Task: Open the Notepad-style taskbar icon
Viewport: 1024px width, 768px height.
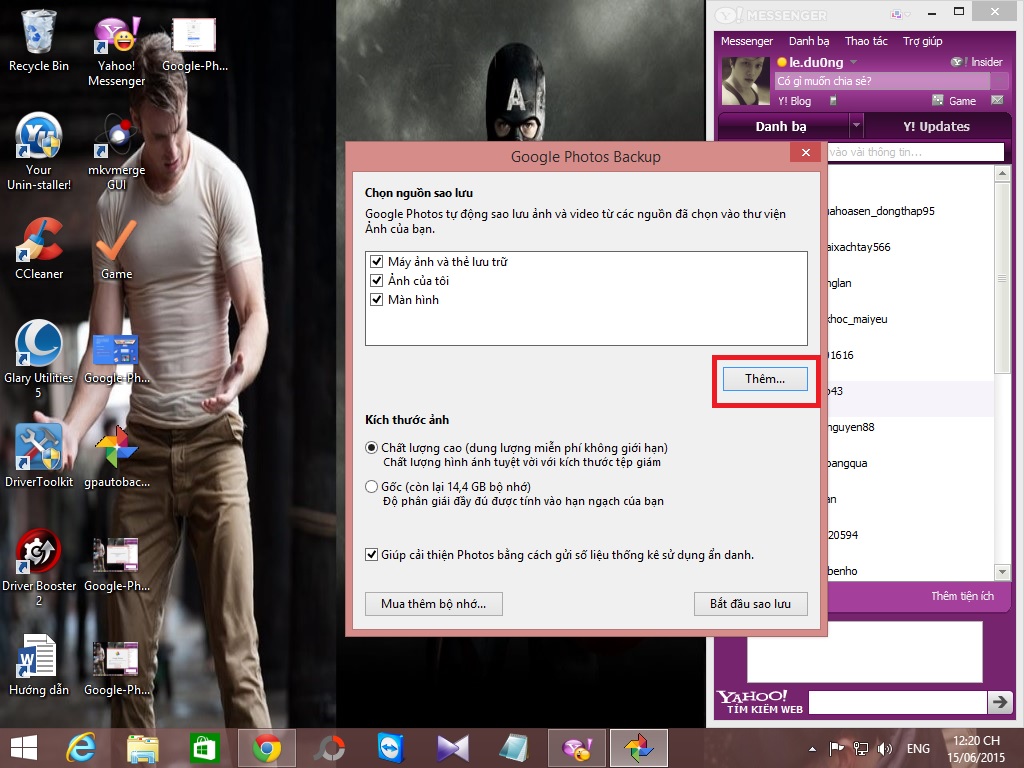Action: point(515,748)
